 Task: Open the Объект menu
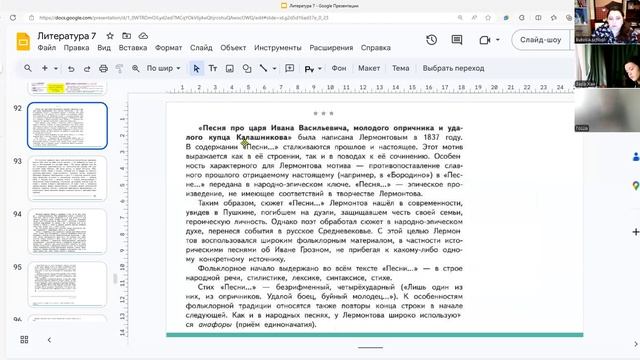coord(233,48)
